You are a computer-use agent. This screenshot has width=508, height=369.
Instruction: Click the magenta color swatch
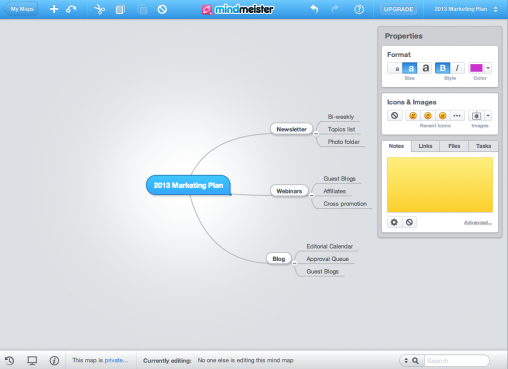[476, 68]
